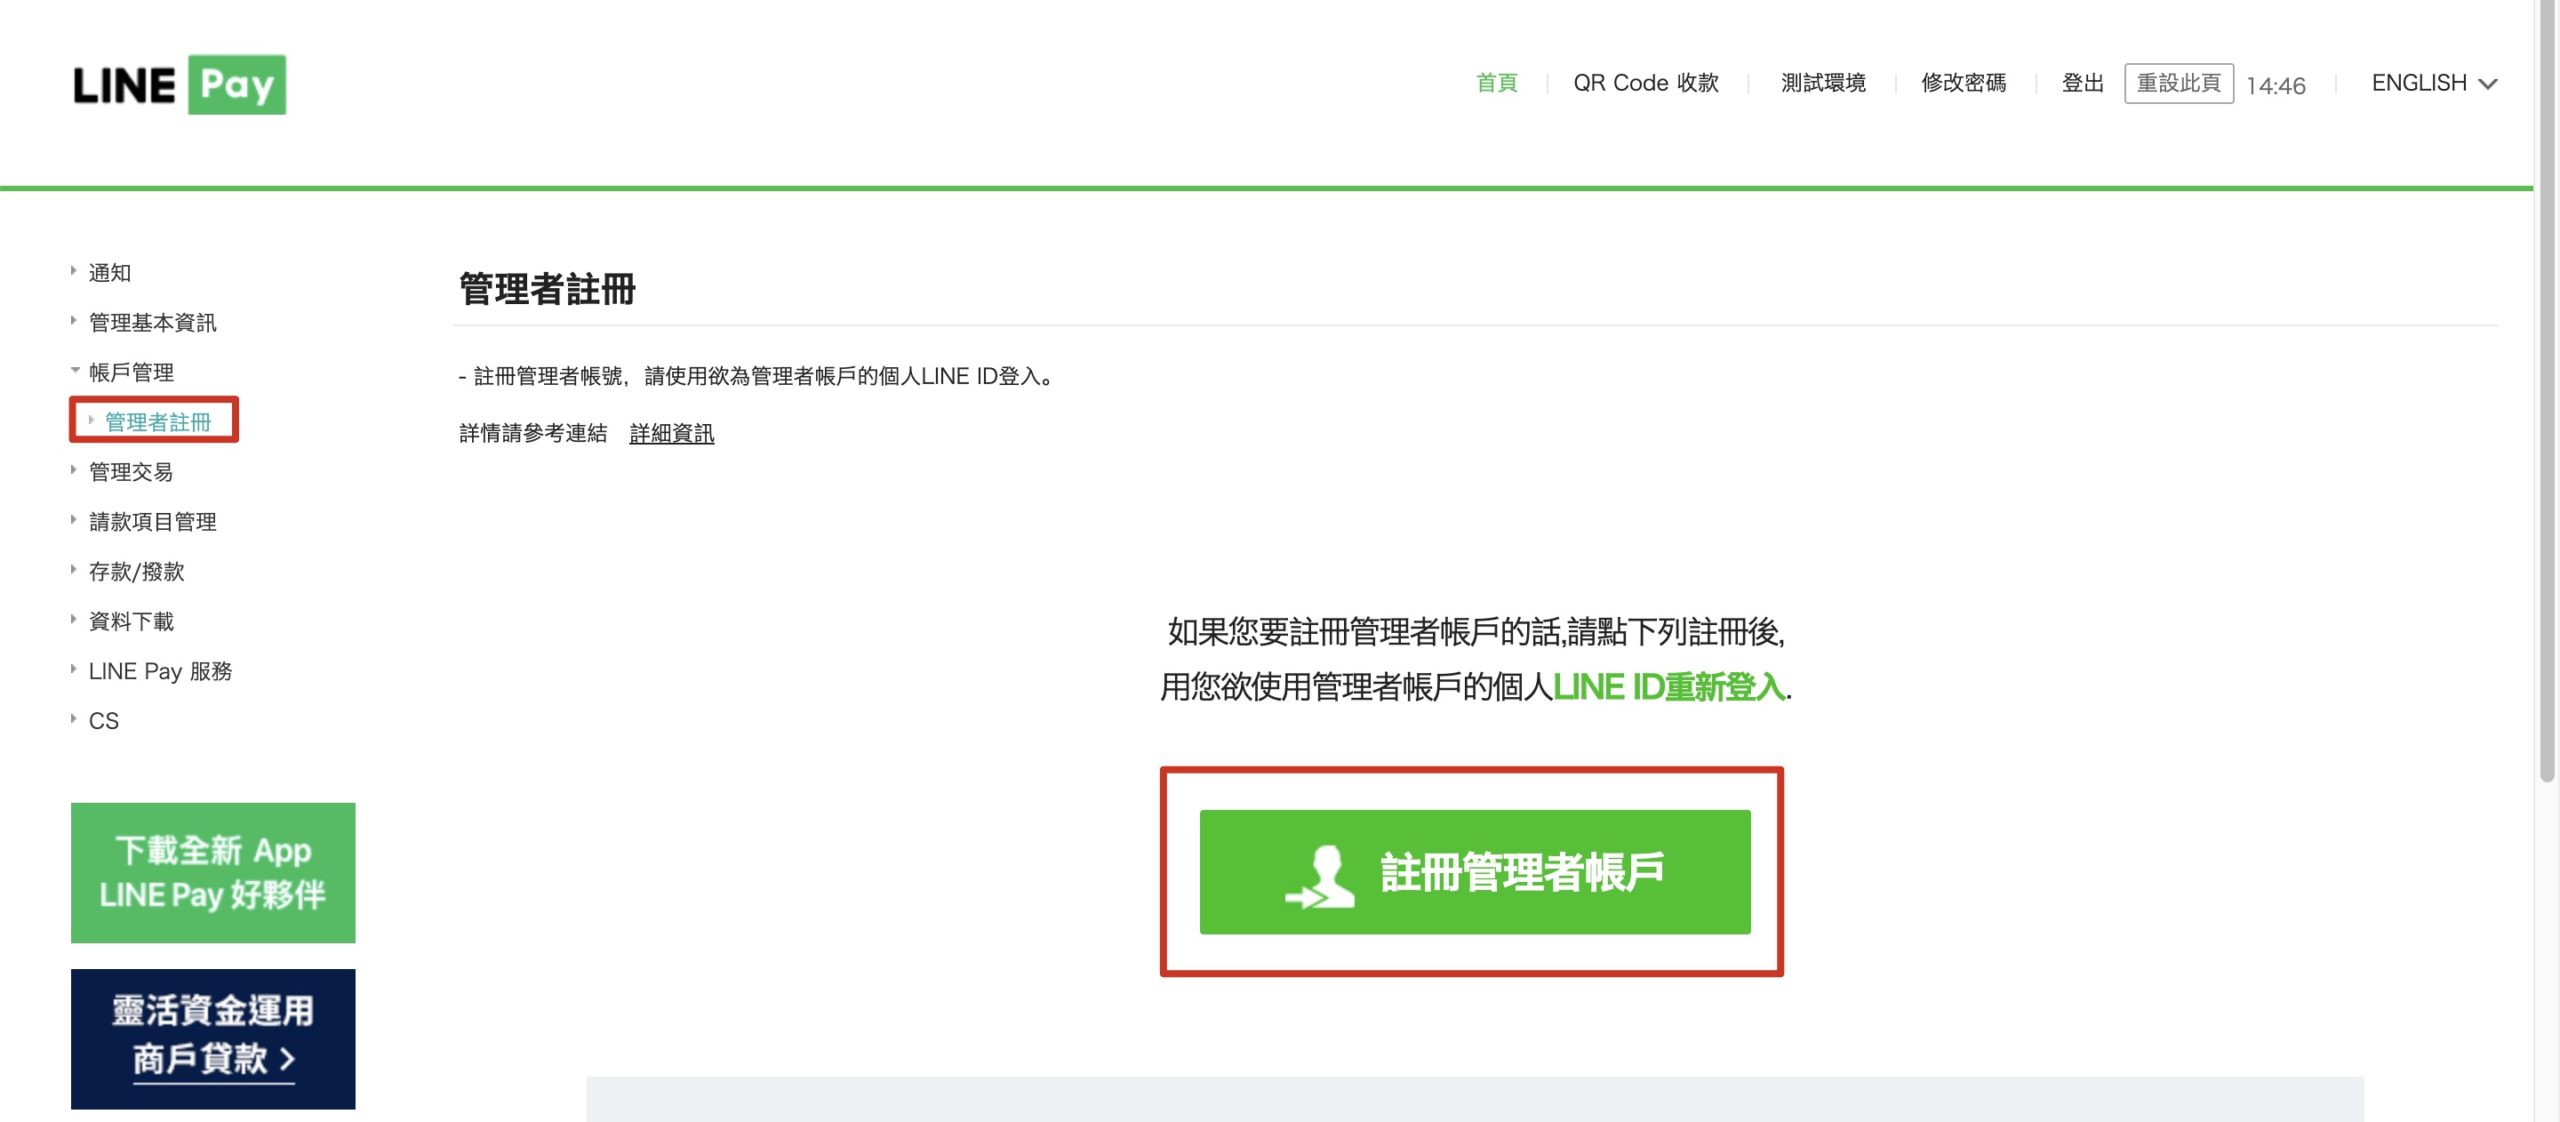
Task: Expand 存款/撥款 sidebar item
Action: pyautogui.click(x=136, y=572)
